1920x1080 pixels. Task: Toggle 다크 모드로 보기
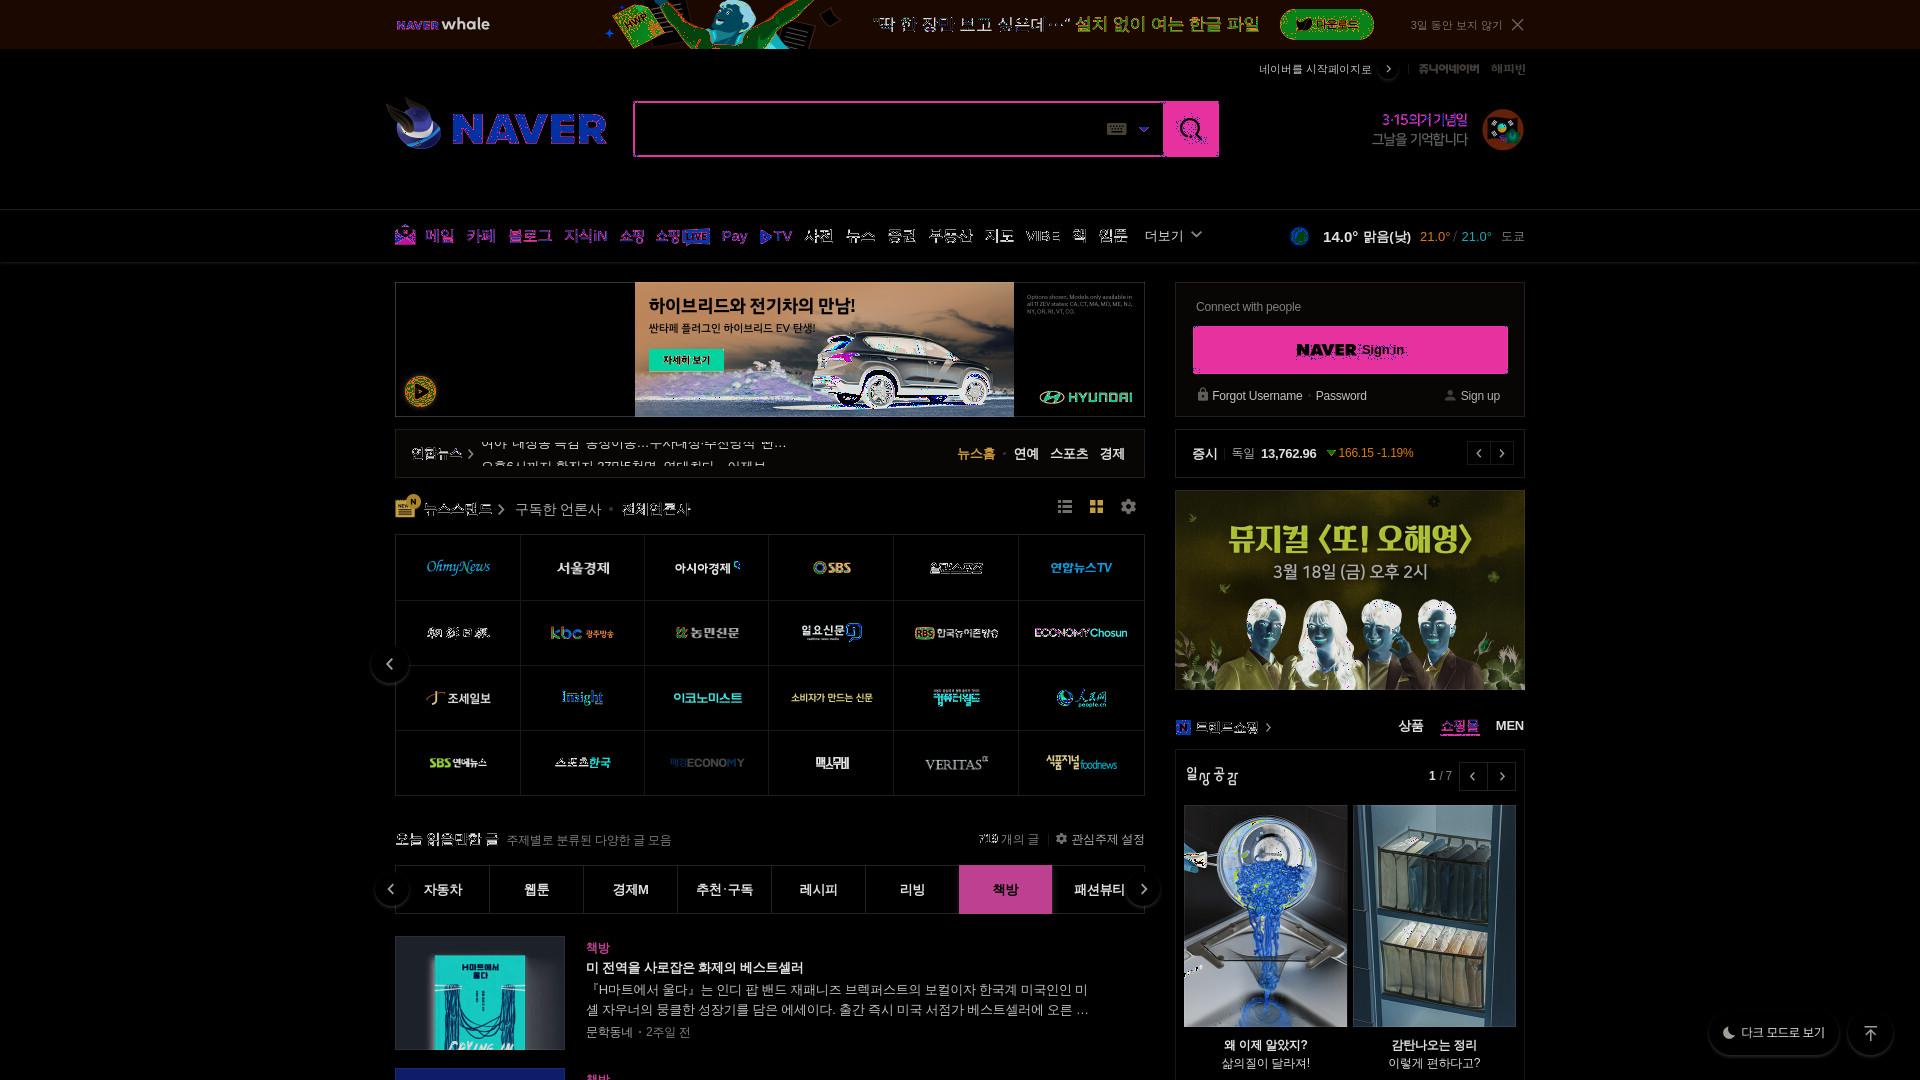[x=1773, y=1033]
